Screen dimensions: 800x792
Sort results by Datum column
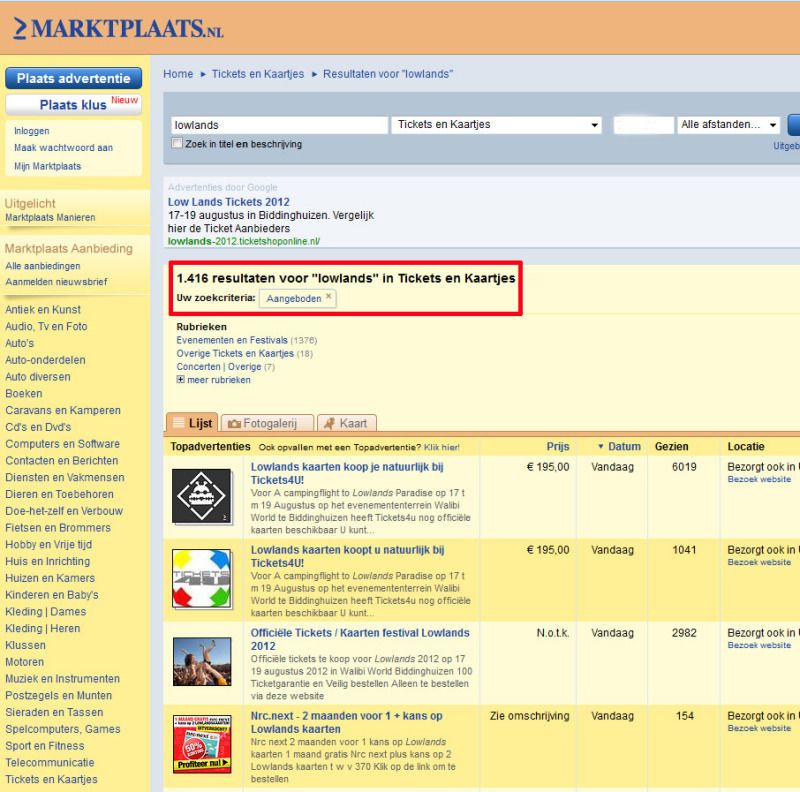(623, 447)
